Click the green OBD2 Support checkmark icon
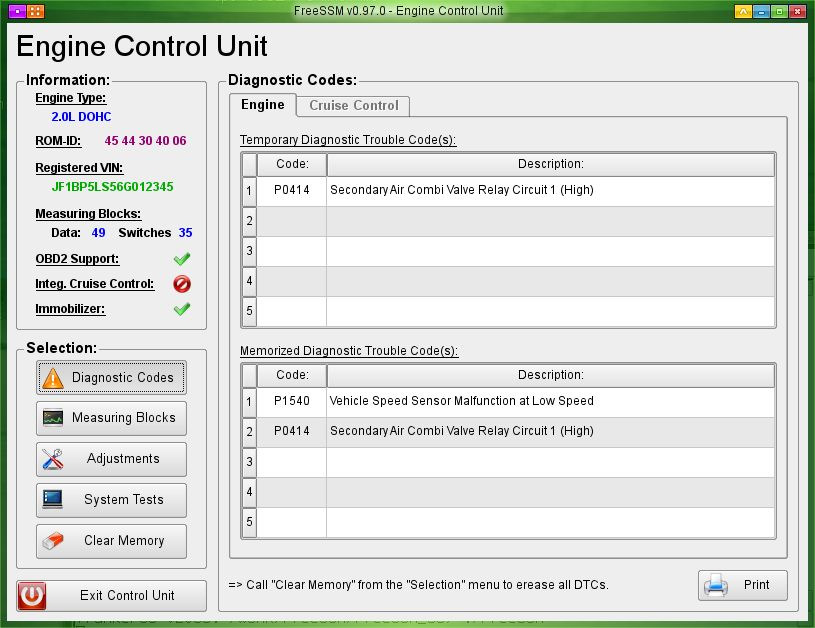 182,259
